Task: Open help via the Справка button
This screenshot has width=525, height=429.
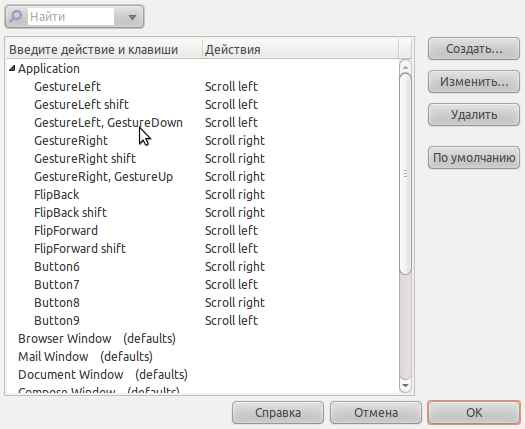Action: [x=278, y=413]
